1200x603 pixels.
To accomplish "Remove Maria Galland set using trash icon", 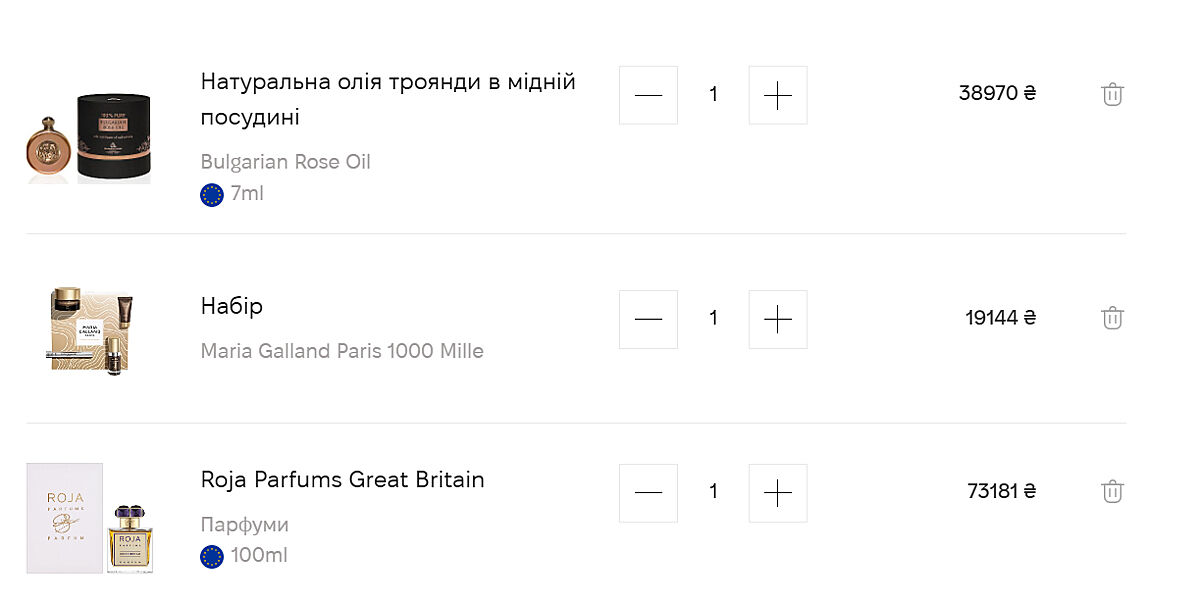I will coord(1112,318).
